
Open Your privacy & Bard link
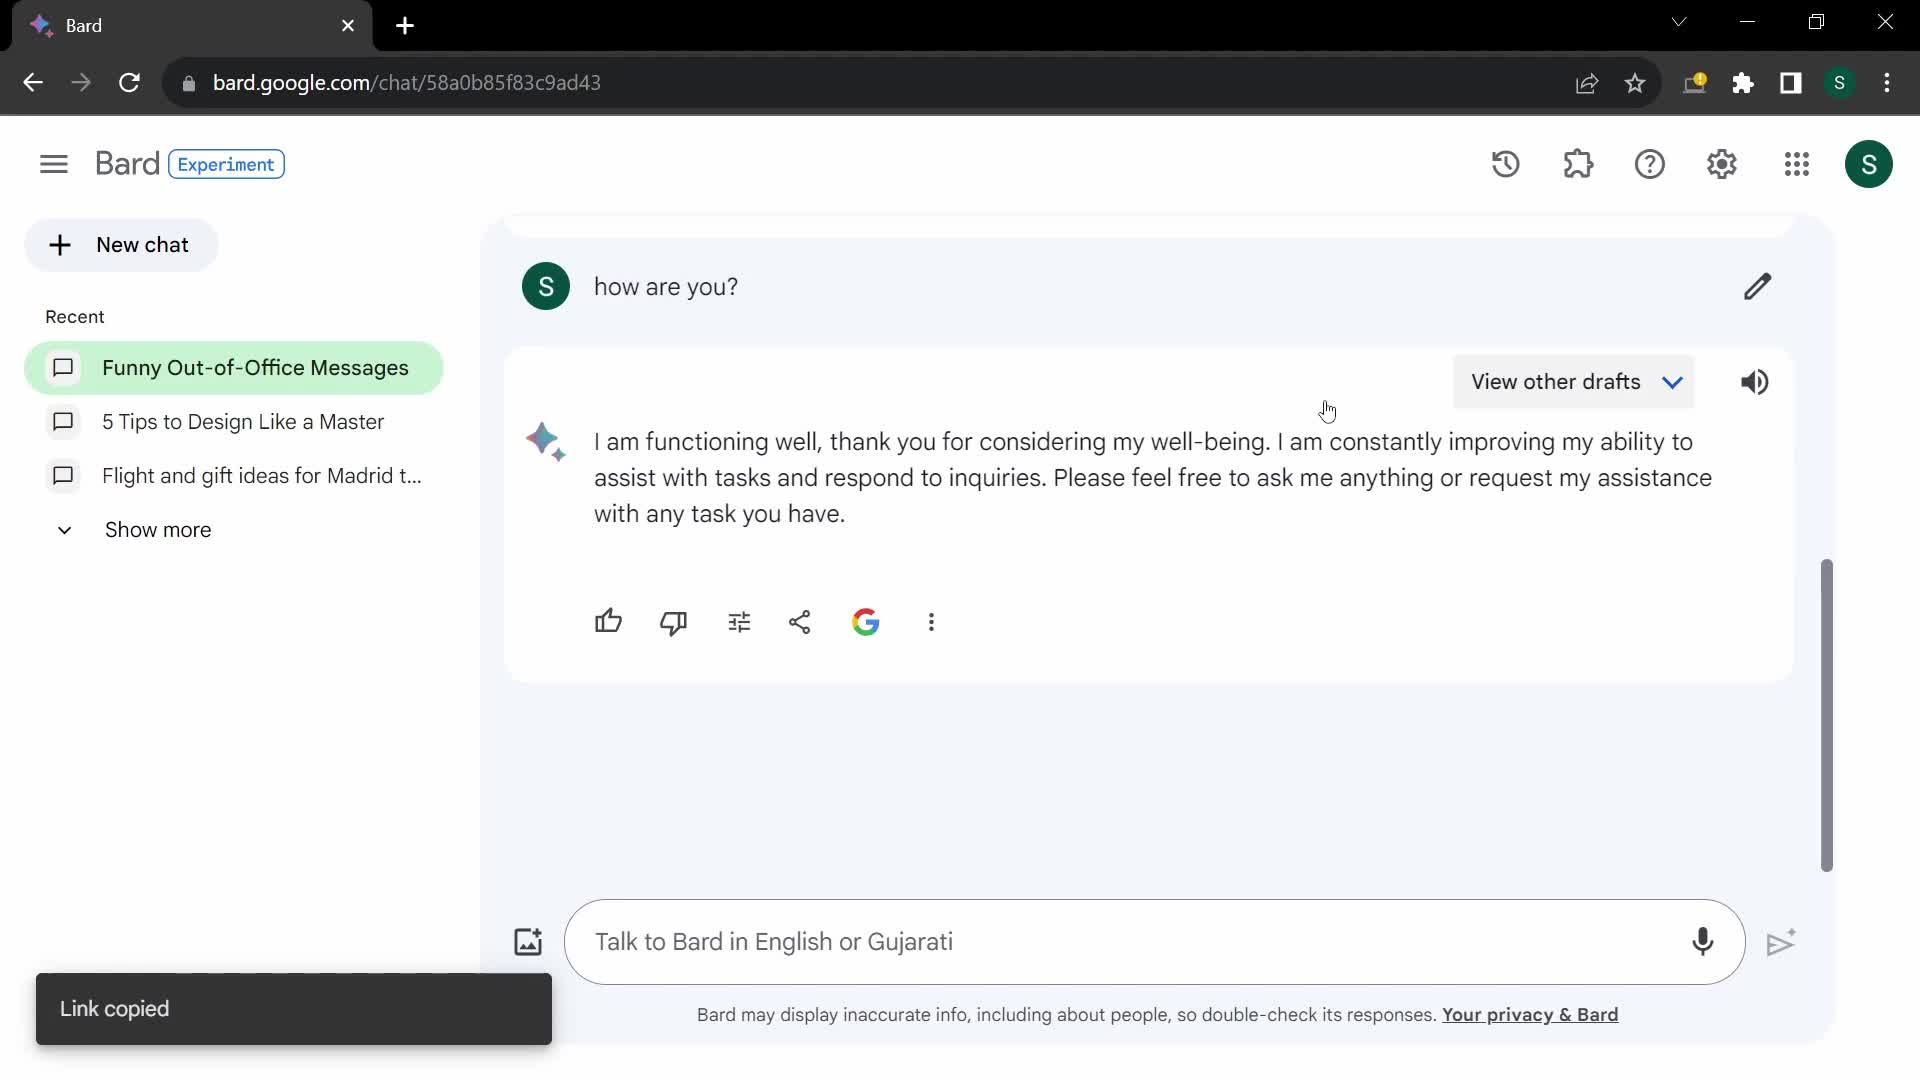(1530, 1014)
